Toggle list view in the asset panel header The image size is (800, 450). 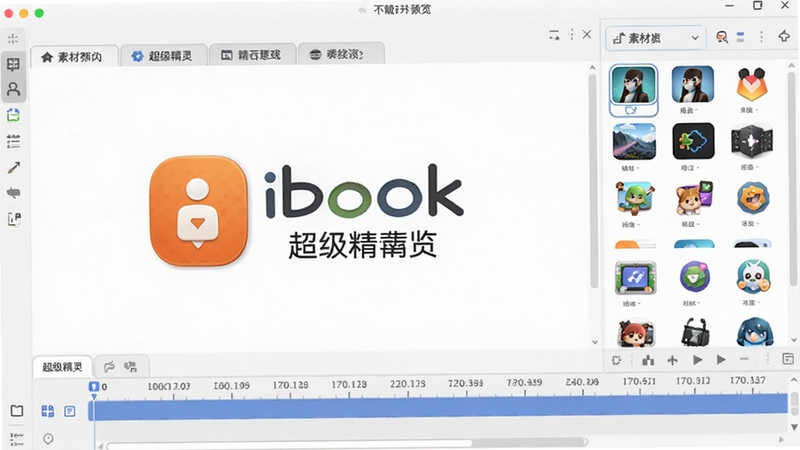tap(740, 37)
